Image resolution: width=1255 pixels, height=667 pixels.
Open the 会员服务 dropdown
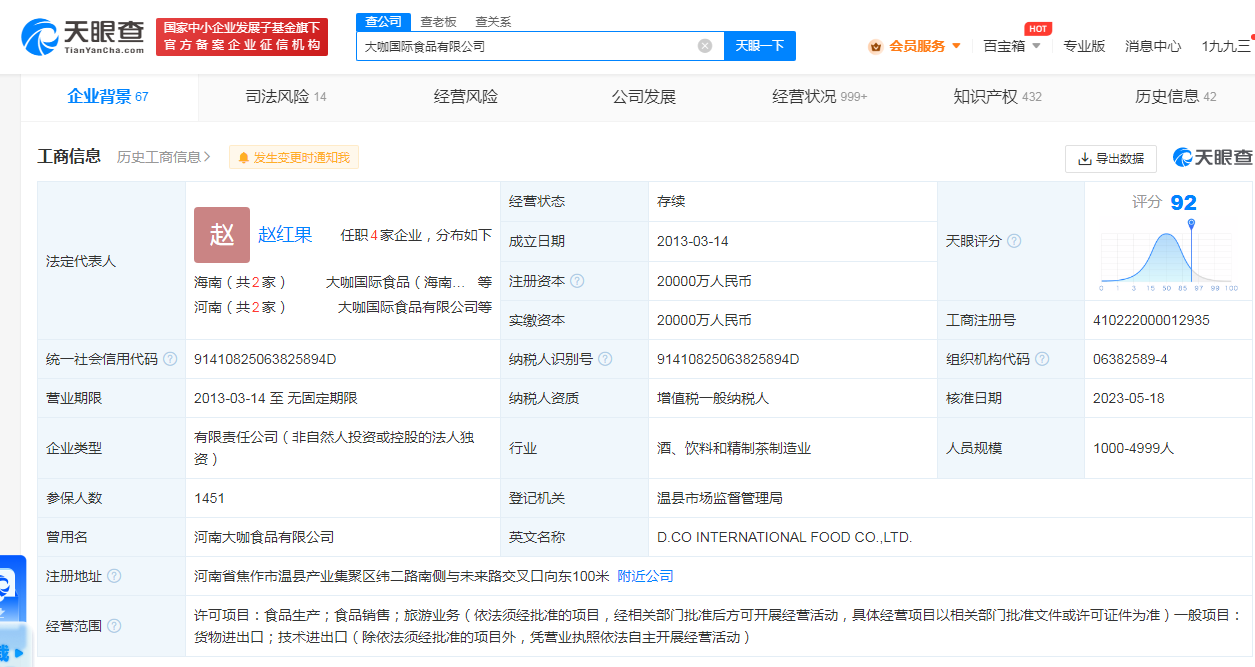pyautogui.click(x=915, y=46)
